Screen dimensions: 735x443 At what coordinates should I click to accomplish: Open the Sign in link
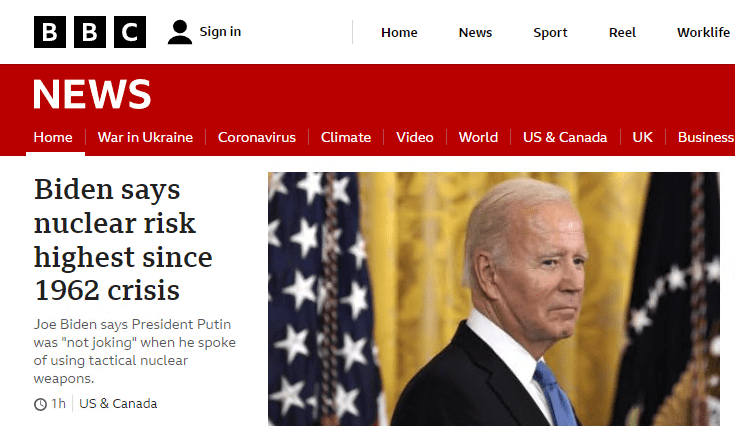click(220, 32)
